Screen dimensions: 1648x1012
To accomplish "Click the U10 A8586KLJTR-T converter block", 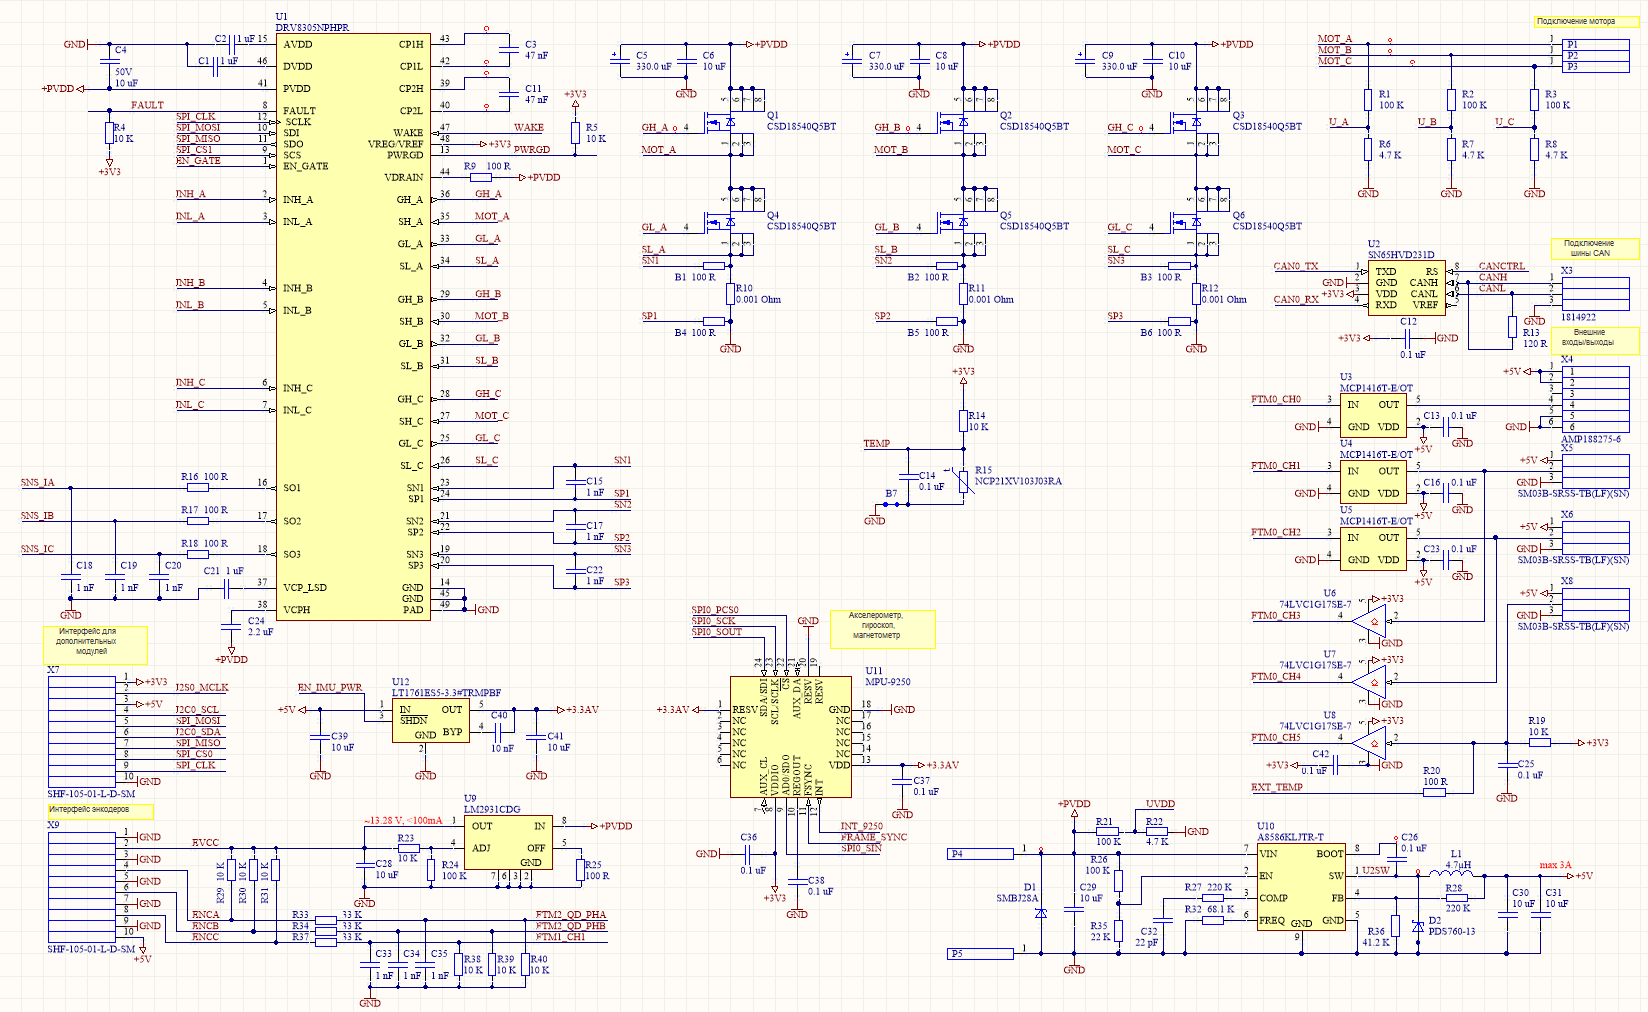I will pyautogui.click(x=1301, y=886).
